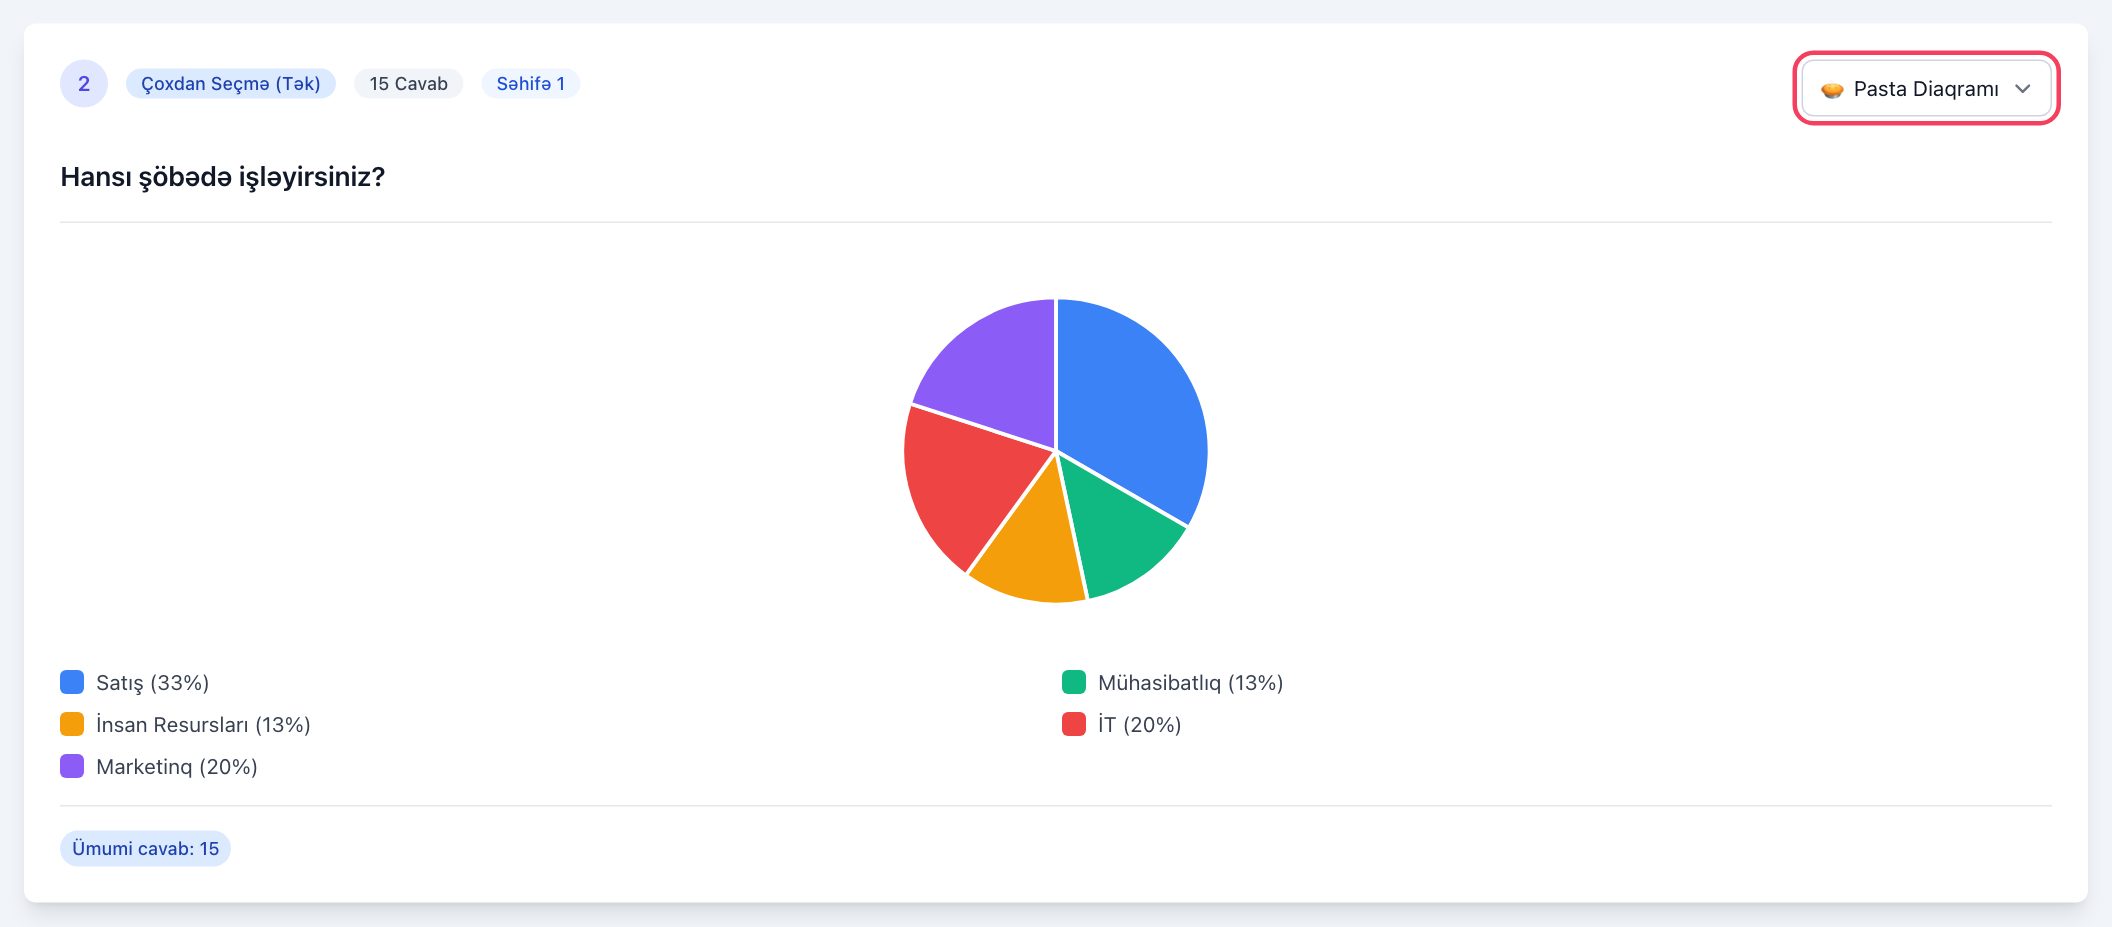Click the pie chart icon in dropdown
The height and width of the screenshot is (927, 2112).
[x=1832, y=90]
